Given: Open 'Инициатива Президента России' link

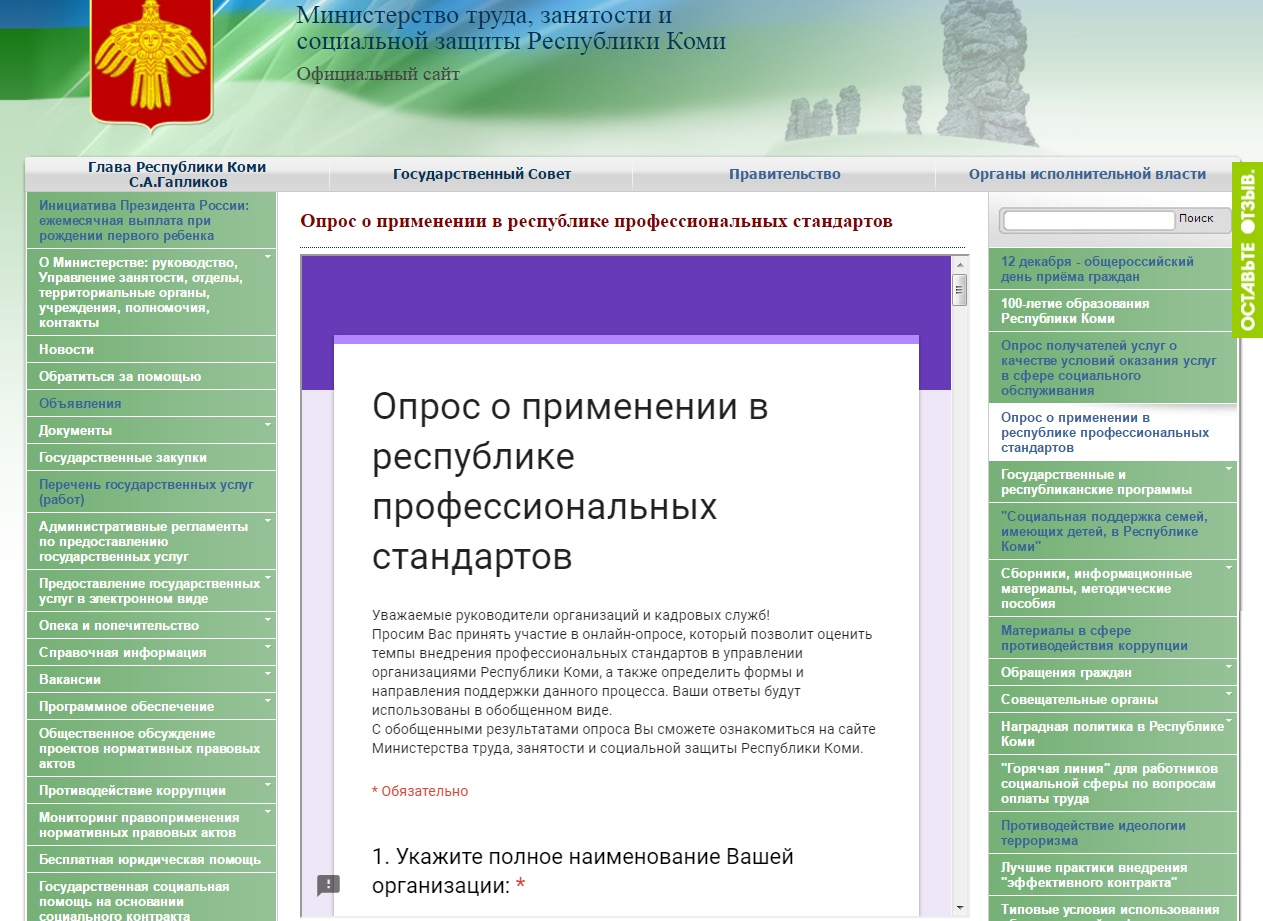Looking at the screenshot, I should 151,220.
